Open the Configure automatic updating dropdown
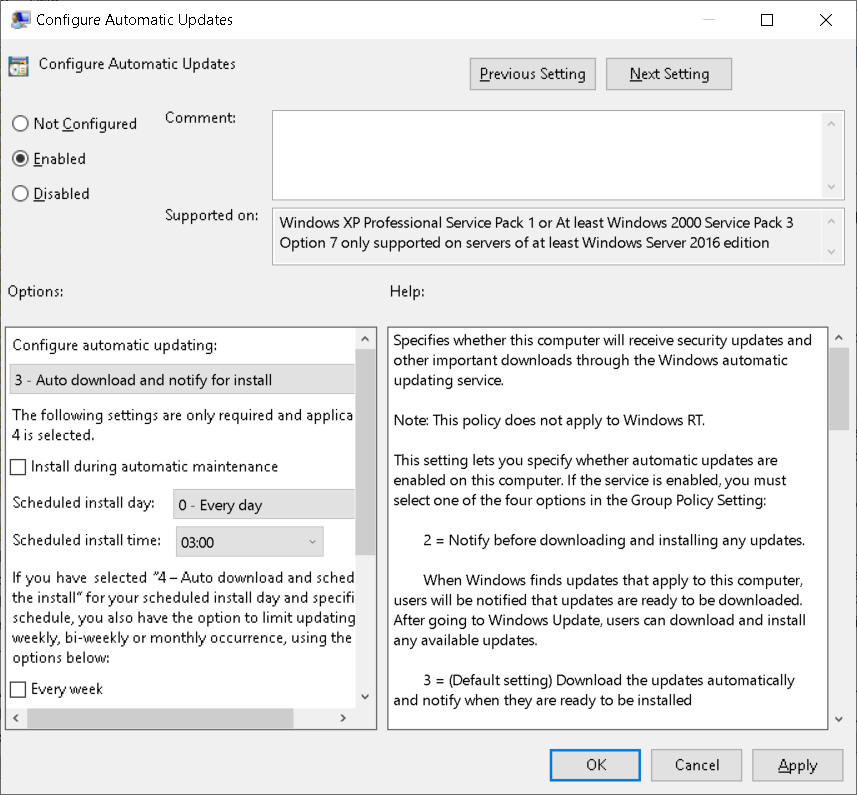857x795 pixels. pyautogui.click(x=182, y=379)
